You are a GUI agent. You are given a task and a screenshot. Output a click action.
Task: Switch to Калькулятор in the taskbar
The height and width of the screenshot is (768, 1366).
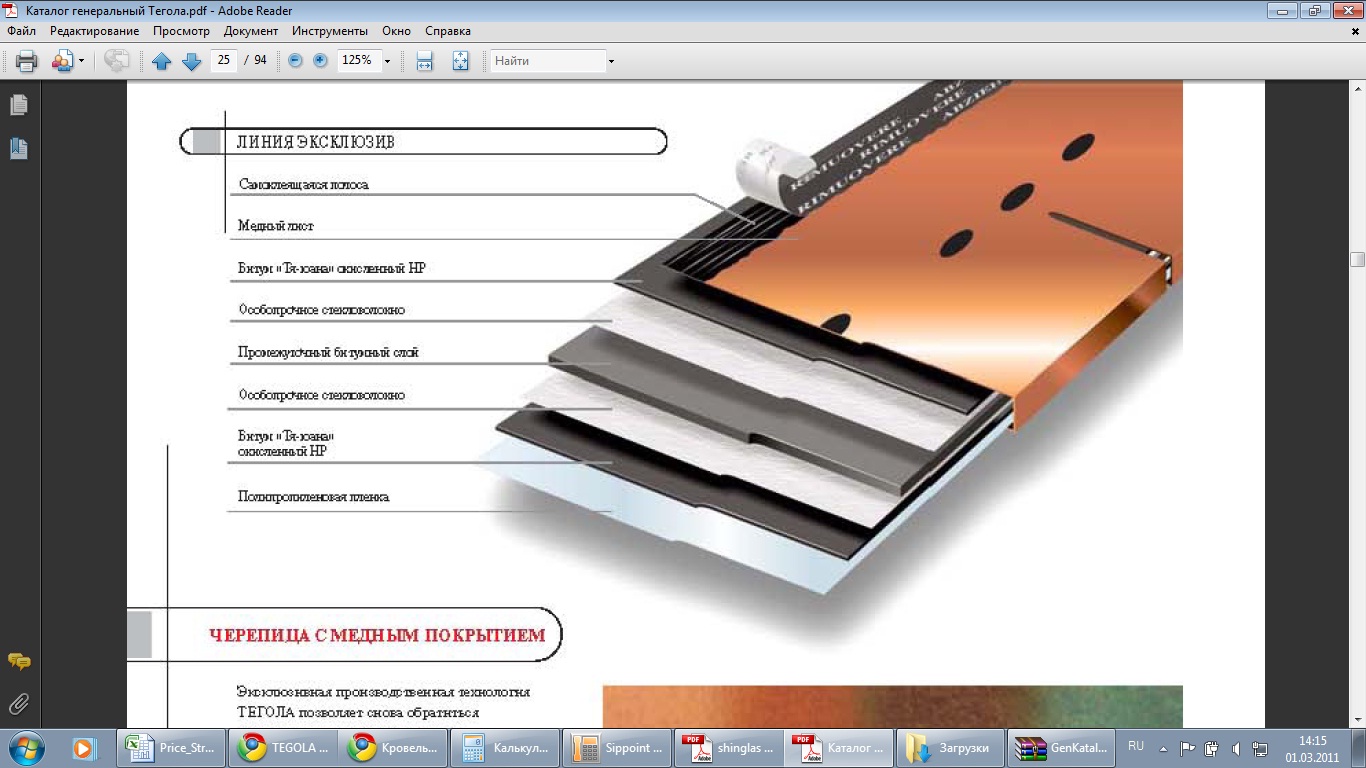pyautogui.click(x=505, y=748)
